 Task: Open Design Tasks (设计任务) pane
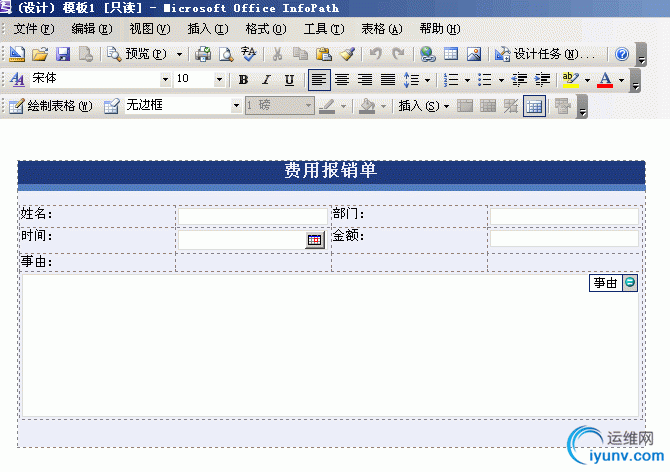coord(545,54)
